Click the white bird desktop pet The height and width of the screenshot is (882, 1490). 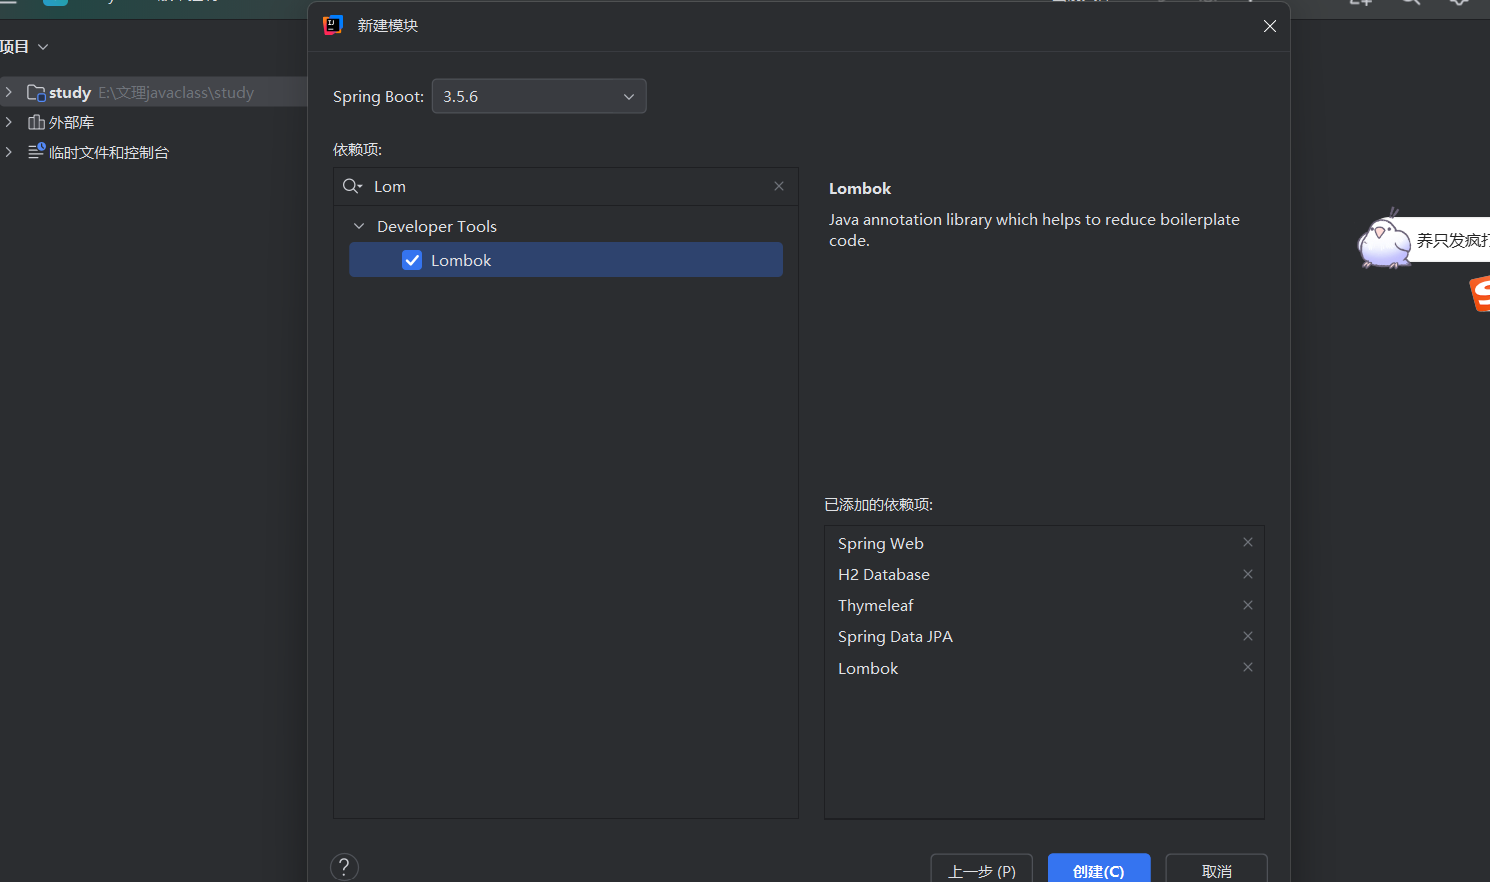[x=1383, y=240]
